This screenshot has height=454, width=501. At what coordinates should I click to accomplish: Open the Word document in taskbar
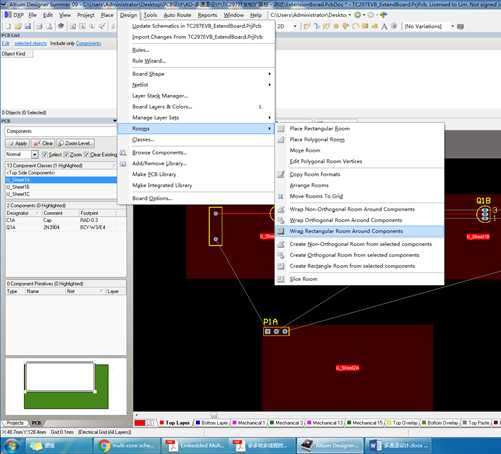(x=397, y=446)
